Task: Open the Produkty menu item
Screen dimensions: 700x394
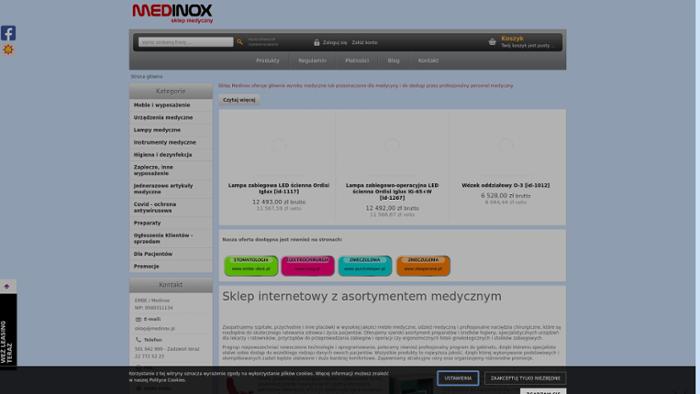Action: [x=267, y=61]
